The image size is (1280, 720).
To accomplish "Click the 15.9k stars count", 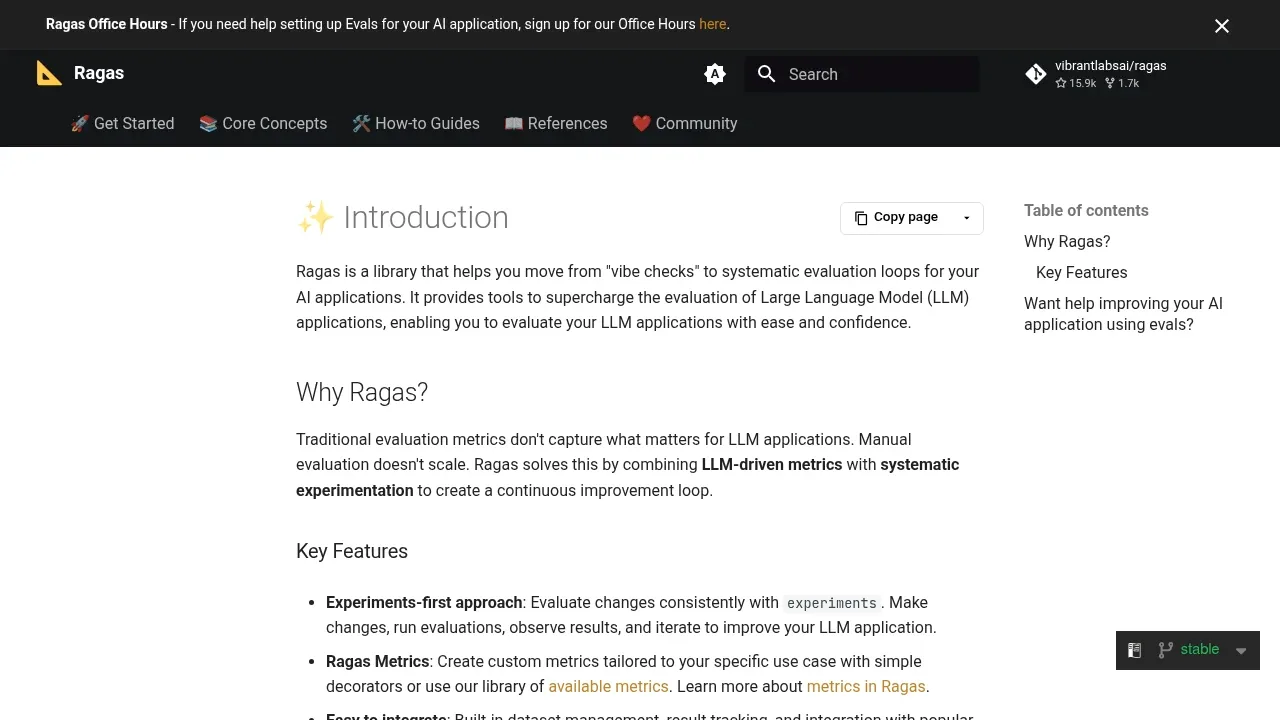I will (1076, 84).
